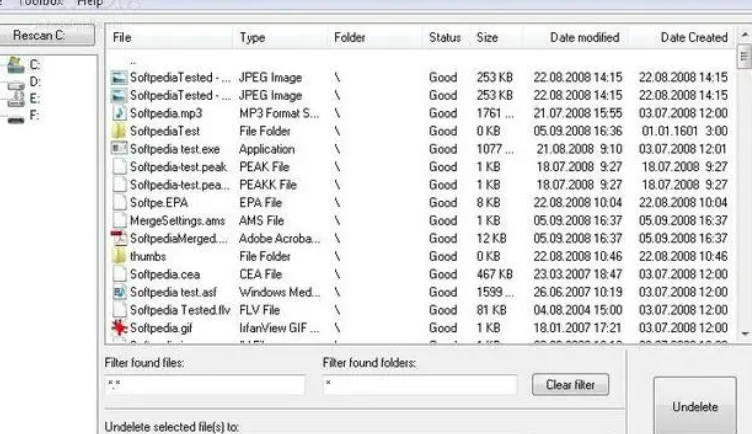Select the Softpe.EPA file name

tap(159, 203)
